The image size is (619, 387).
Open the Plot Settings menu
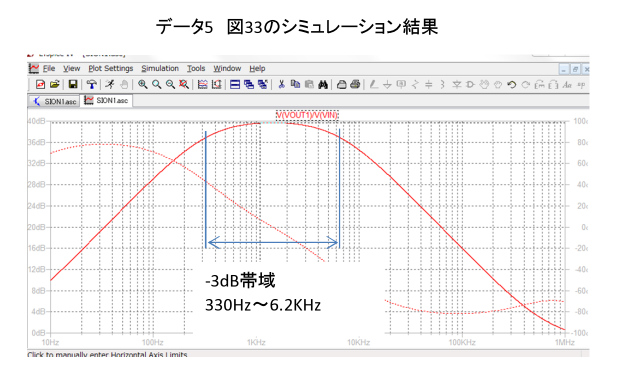coord(111,69)
